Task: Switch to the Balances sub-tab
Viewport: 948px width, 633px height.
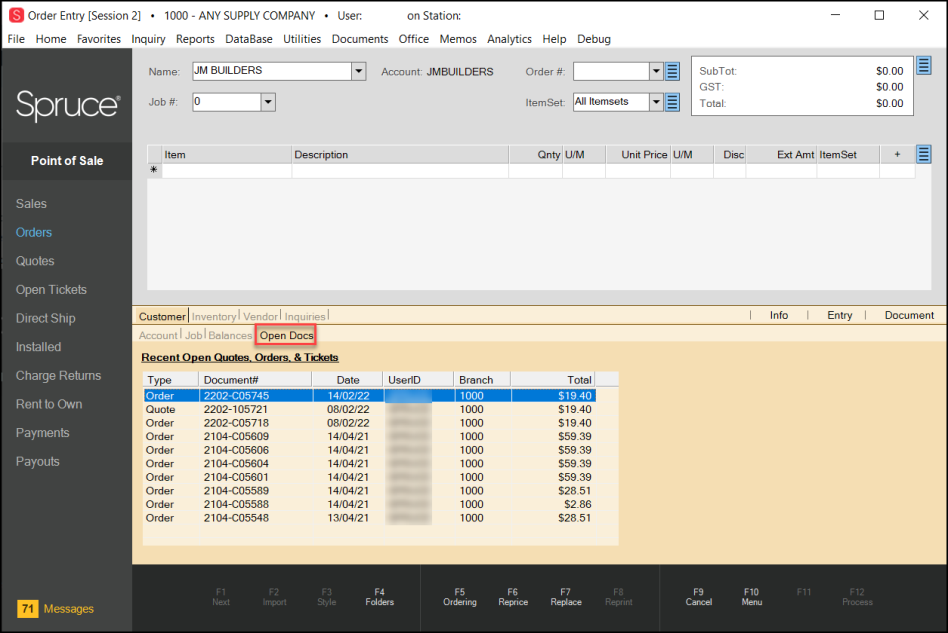Action: 230,335
